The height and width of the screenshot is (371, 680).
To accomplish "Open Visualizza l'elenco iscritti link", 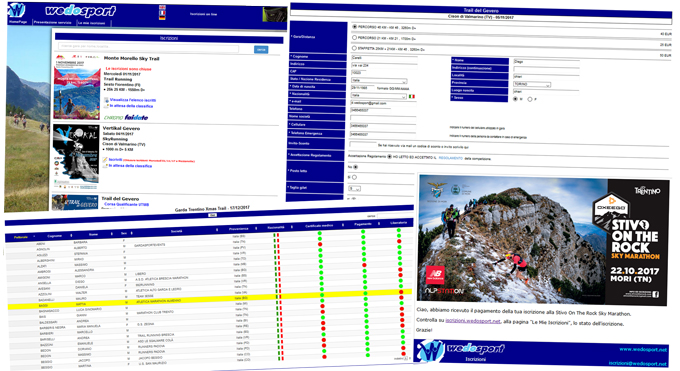I will (133, 100).
